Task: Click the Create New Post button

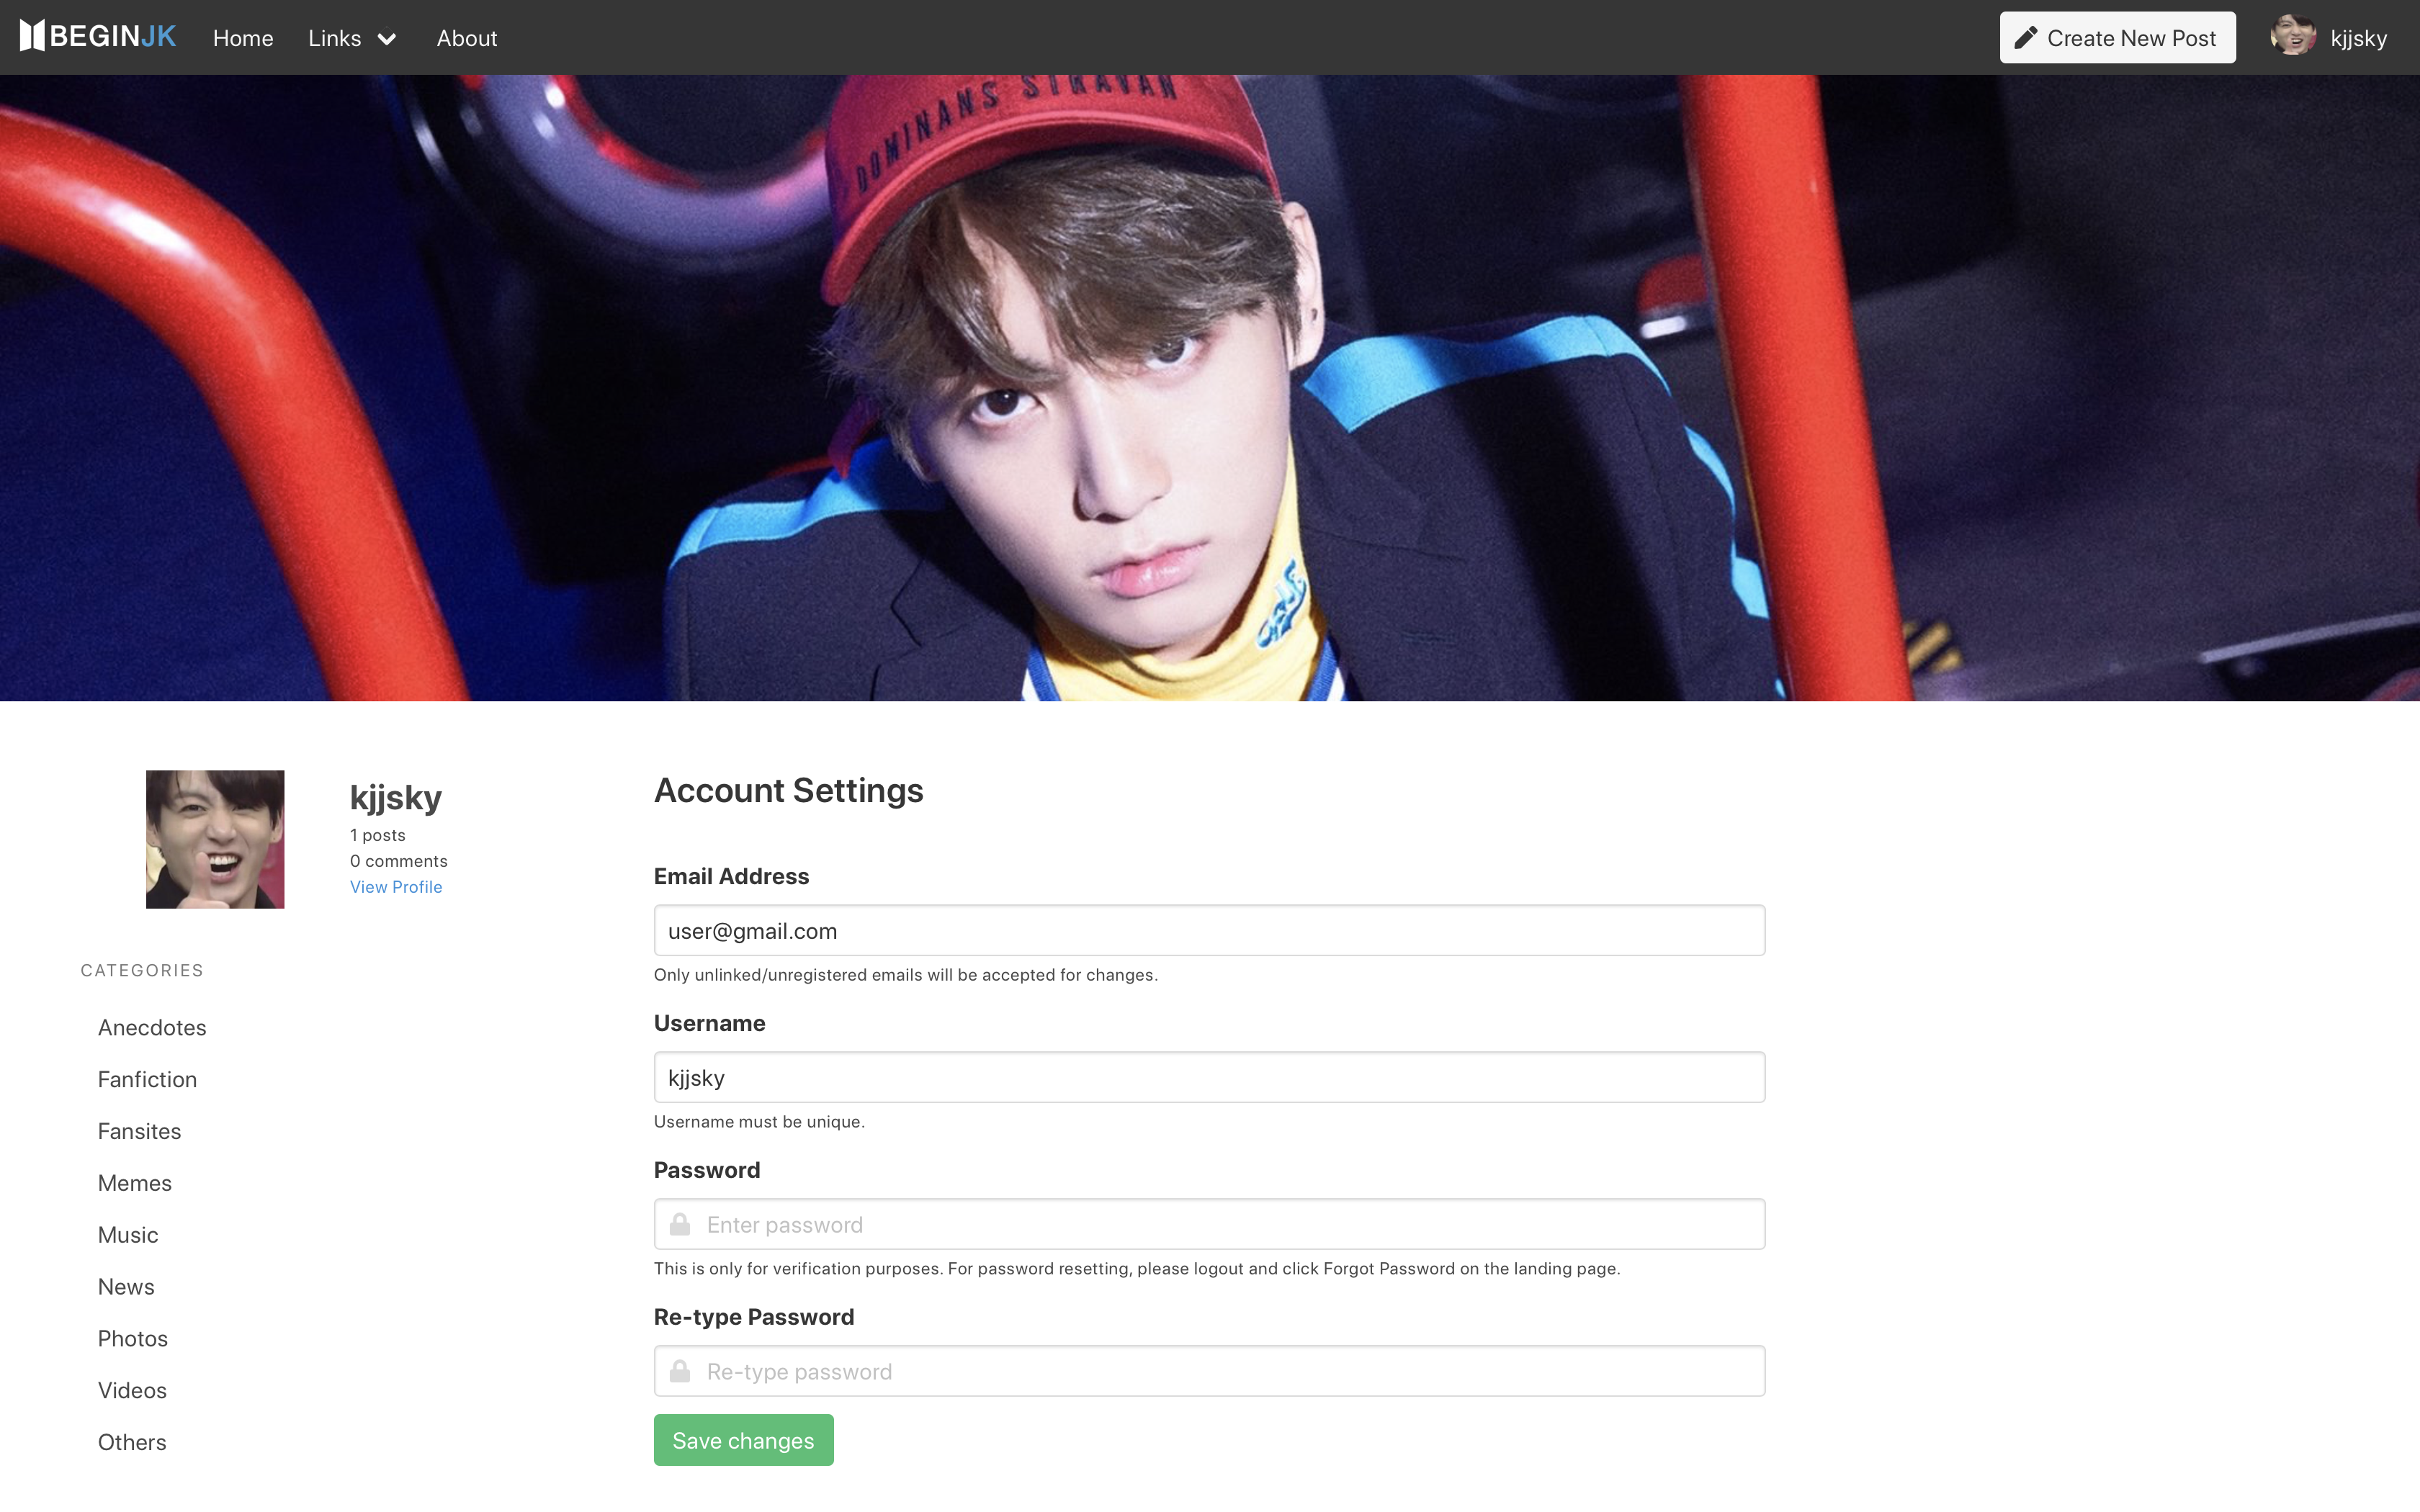Action: 2117,38
